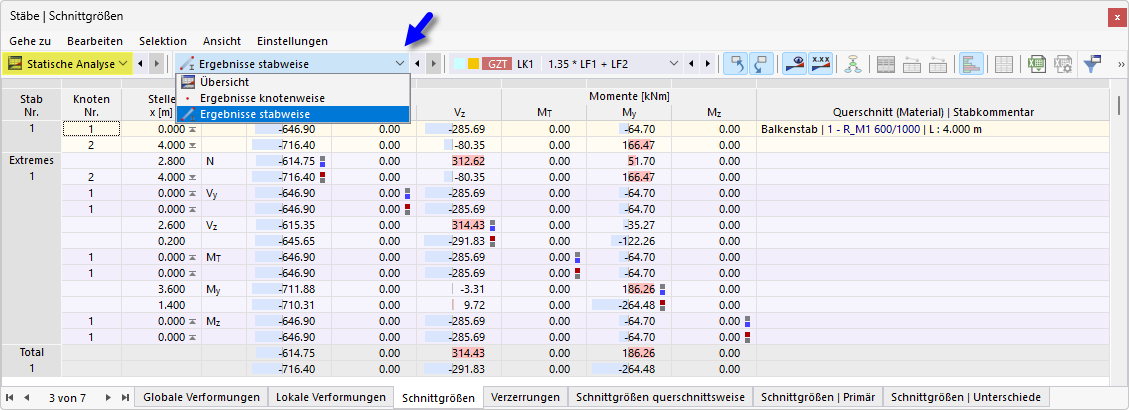Toggle x.xx result values display icon

click(820, 63)
